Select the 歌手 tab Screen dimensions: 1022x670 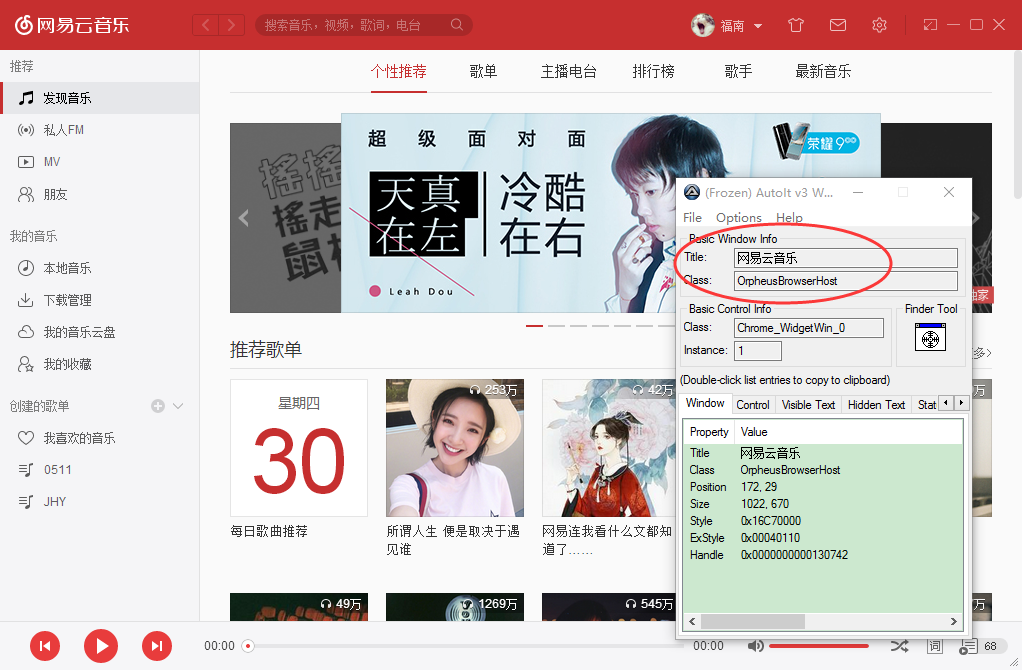click(x=738, y=71)
